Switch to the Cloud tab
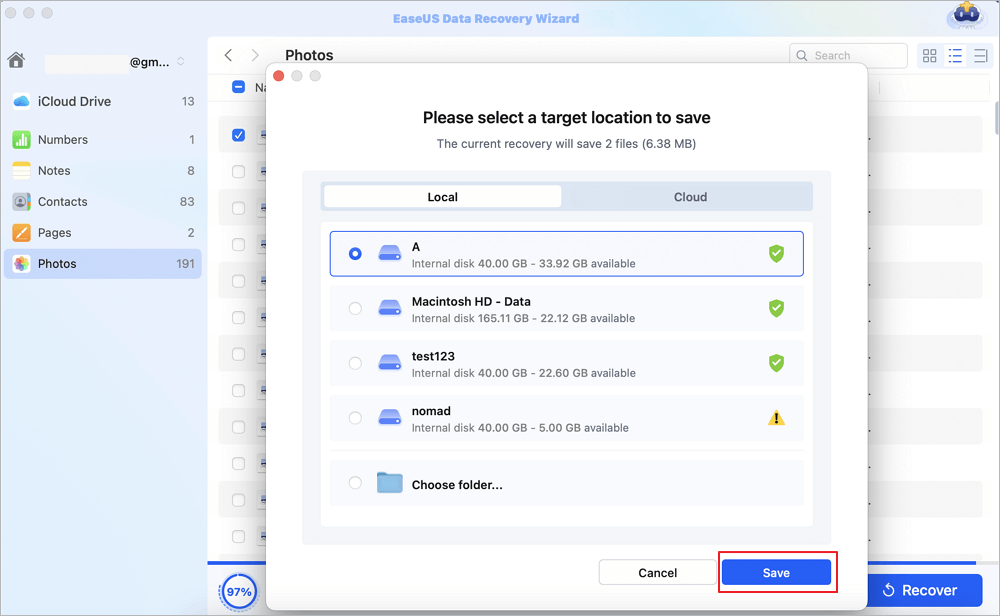This screenshot has width=1000, height=616. [x=690, y=197]
